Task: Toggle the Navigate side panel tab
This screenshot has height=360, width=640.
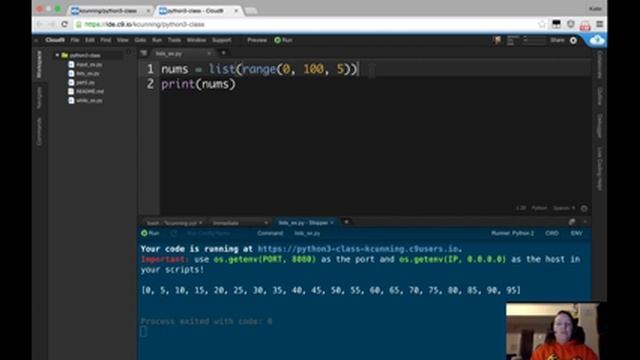Action: 39,98
